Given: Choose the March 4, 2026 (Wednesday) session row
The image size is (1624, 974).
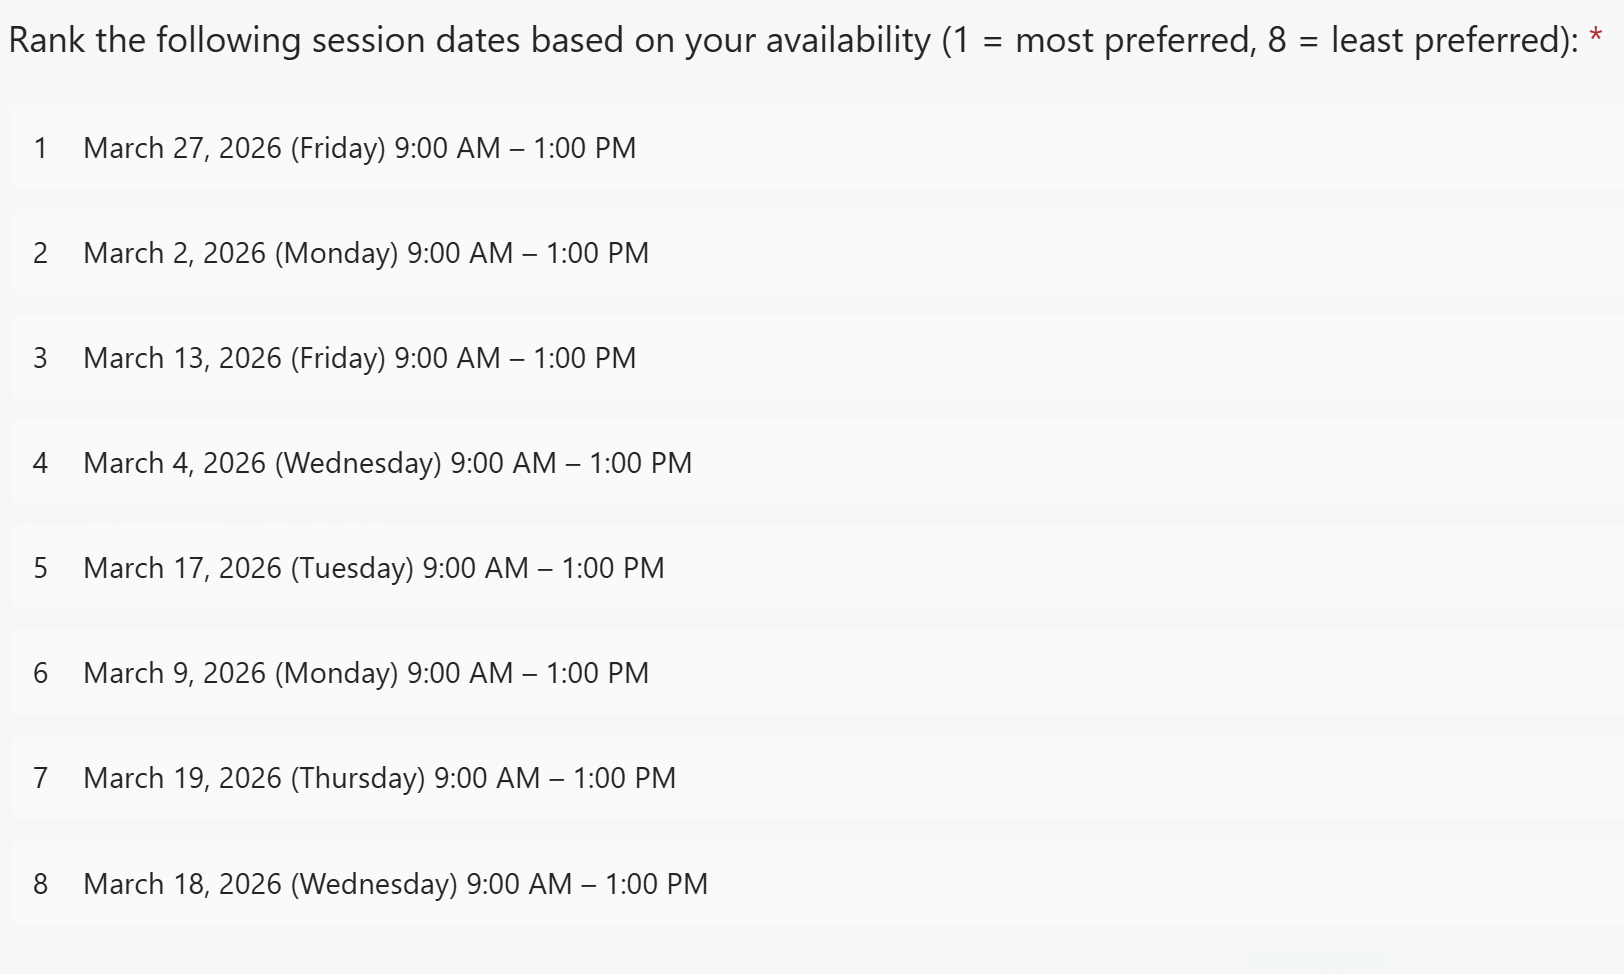Looking at the screenshot, I should tap(388, 463).
